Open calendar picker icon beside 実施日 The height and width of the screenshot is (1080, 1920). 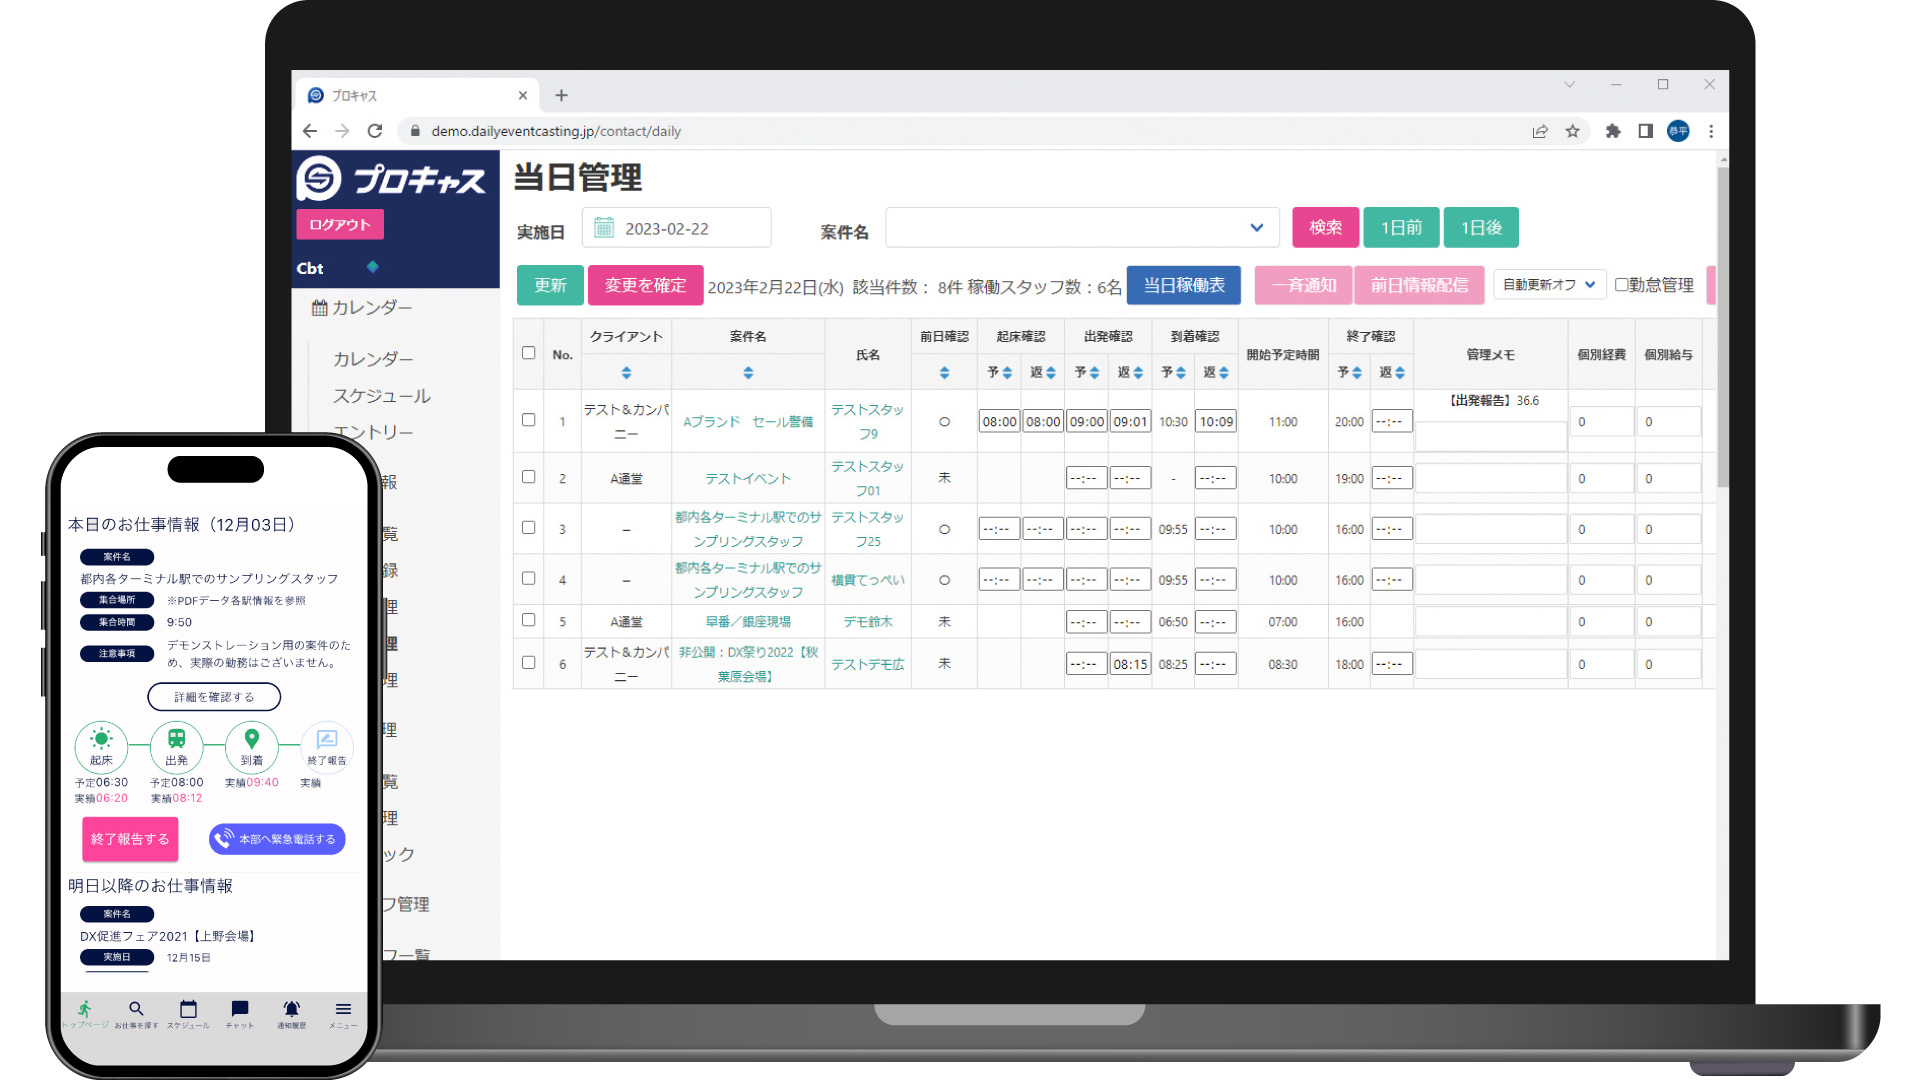(604, 228)
